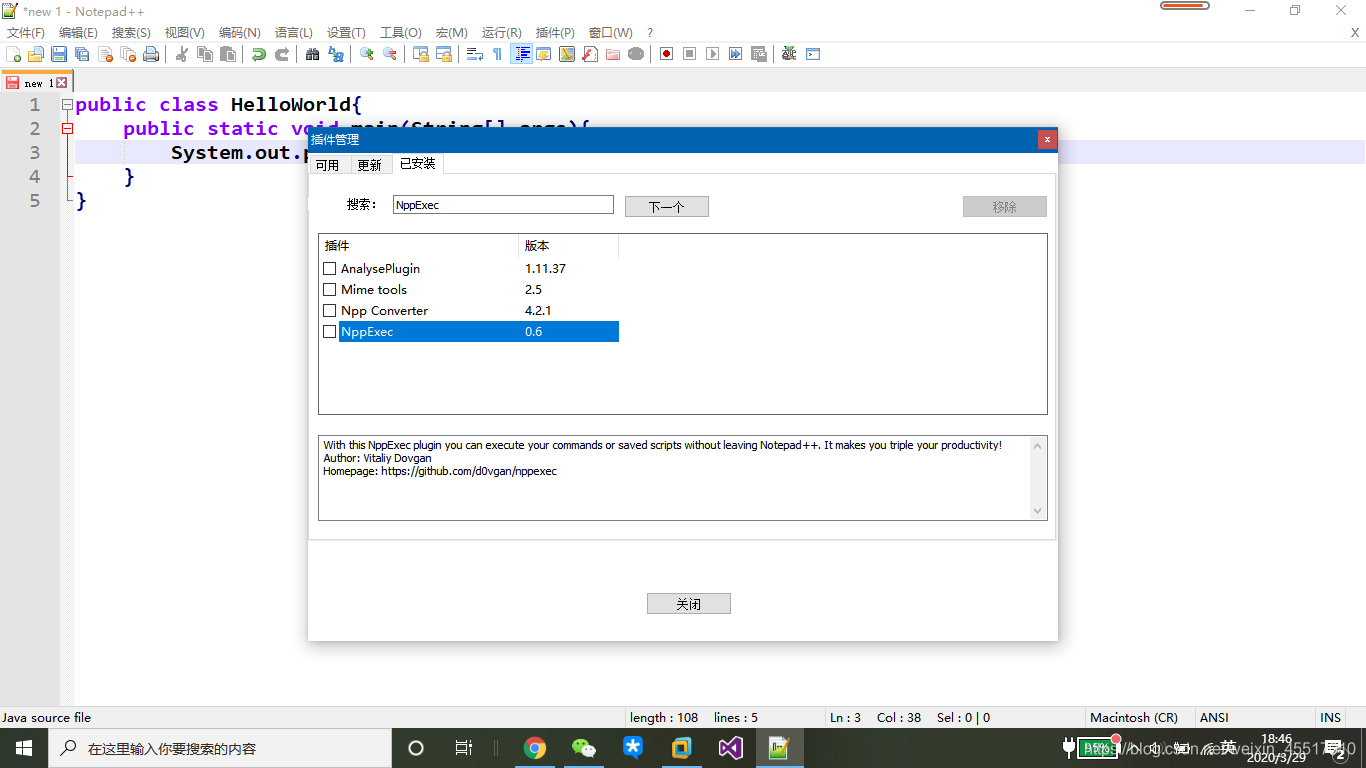1366x768 pixels.
Task: Select the Mime tools plugin row
Action: [469, 290]
